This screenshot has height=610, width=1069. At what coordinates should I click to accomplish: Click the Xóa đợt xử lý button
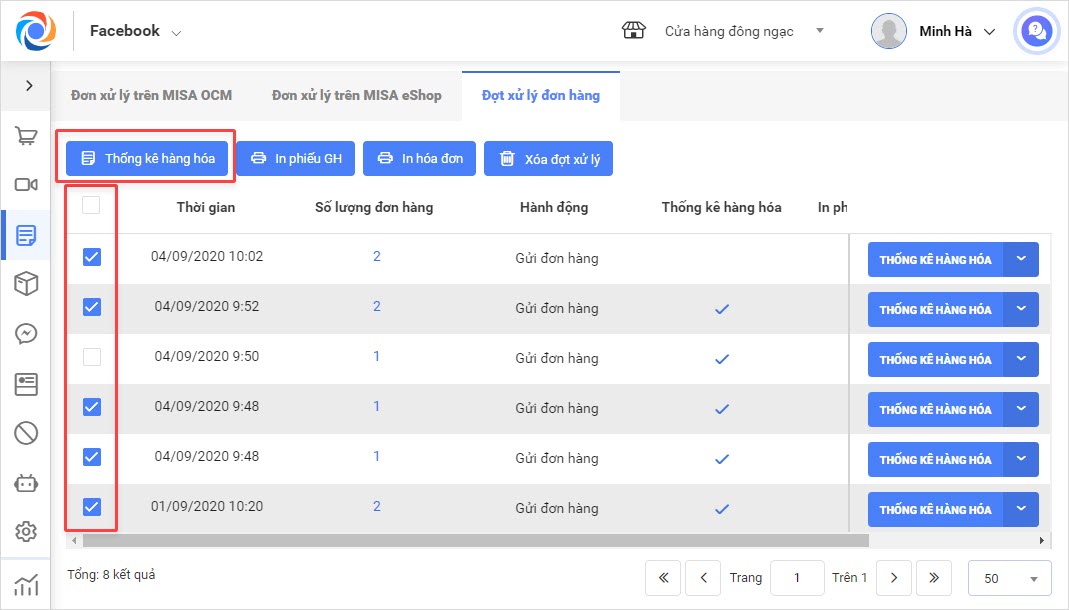tap(548, 159)
